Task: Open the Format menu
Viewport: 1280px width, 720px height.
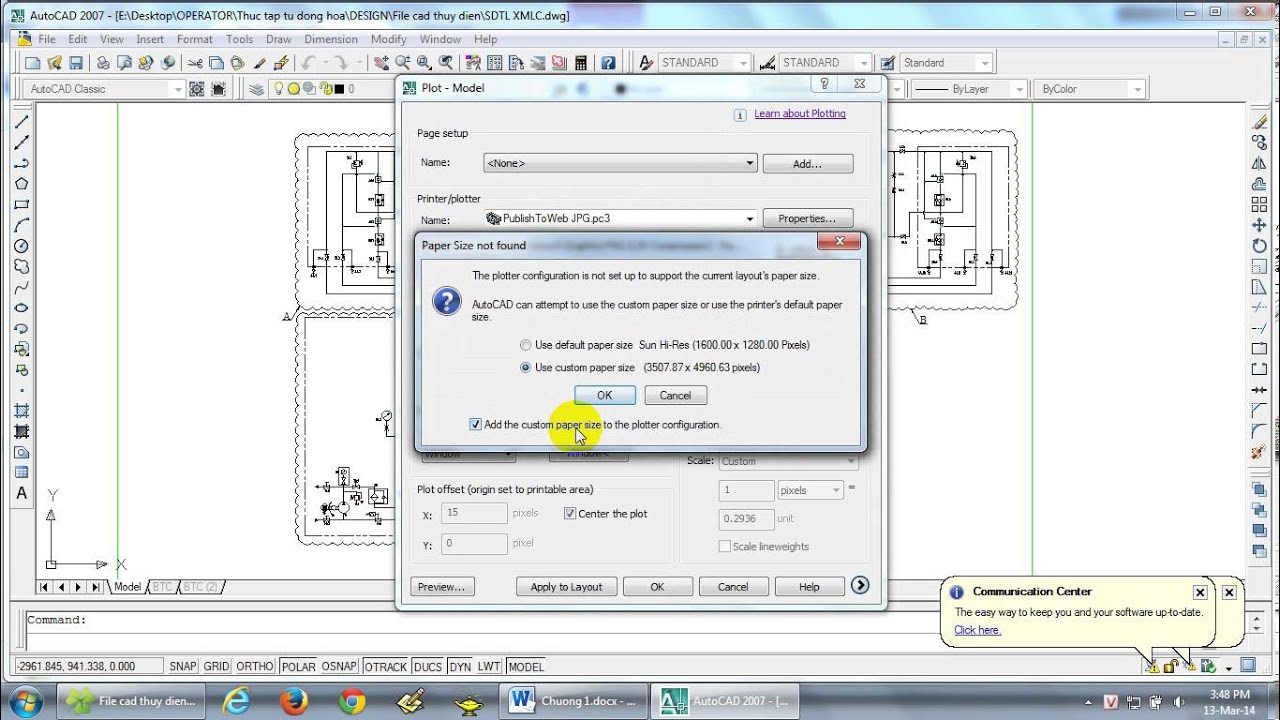Action: (195, 39)
